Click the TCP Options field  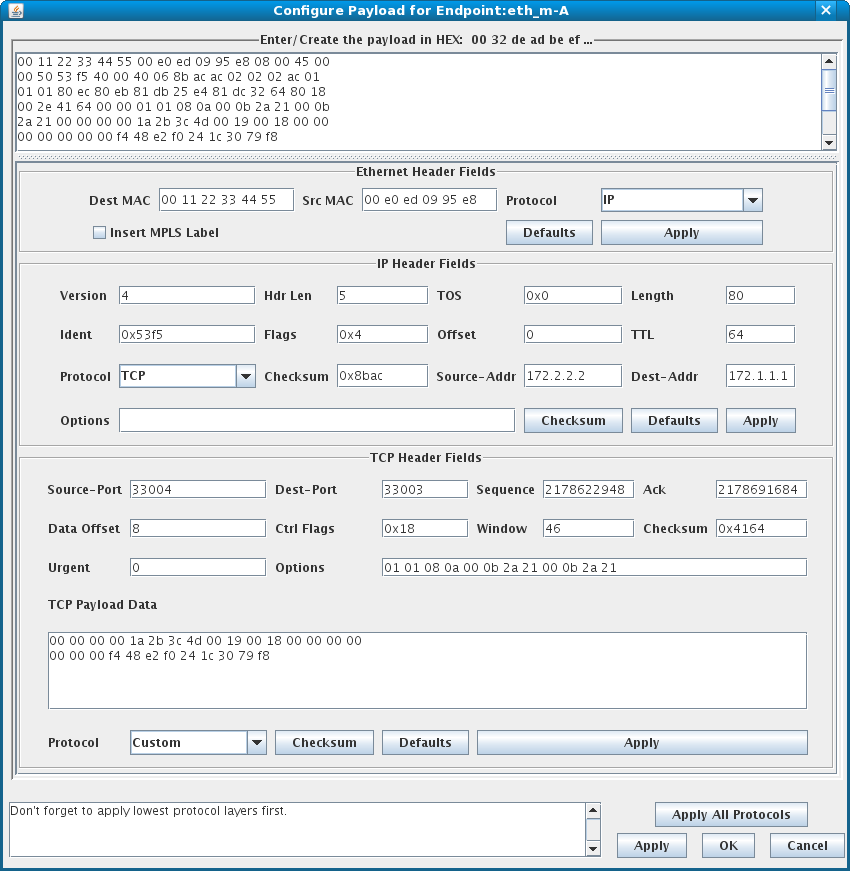tap(594, 567)
